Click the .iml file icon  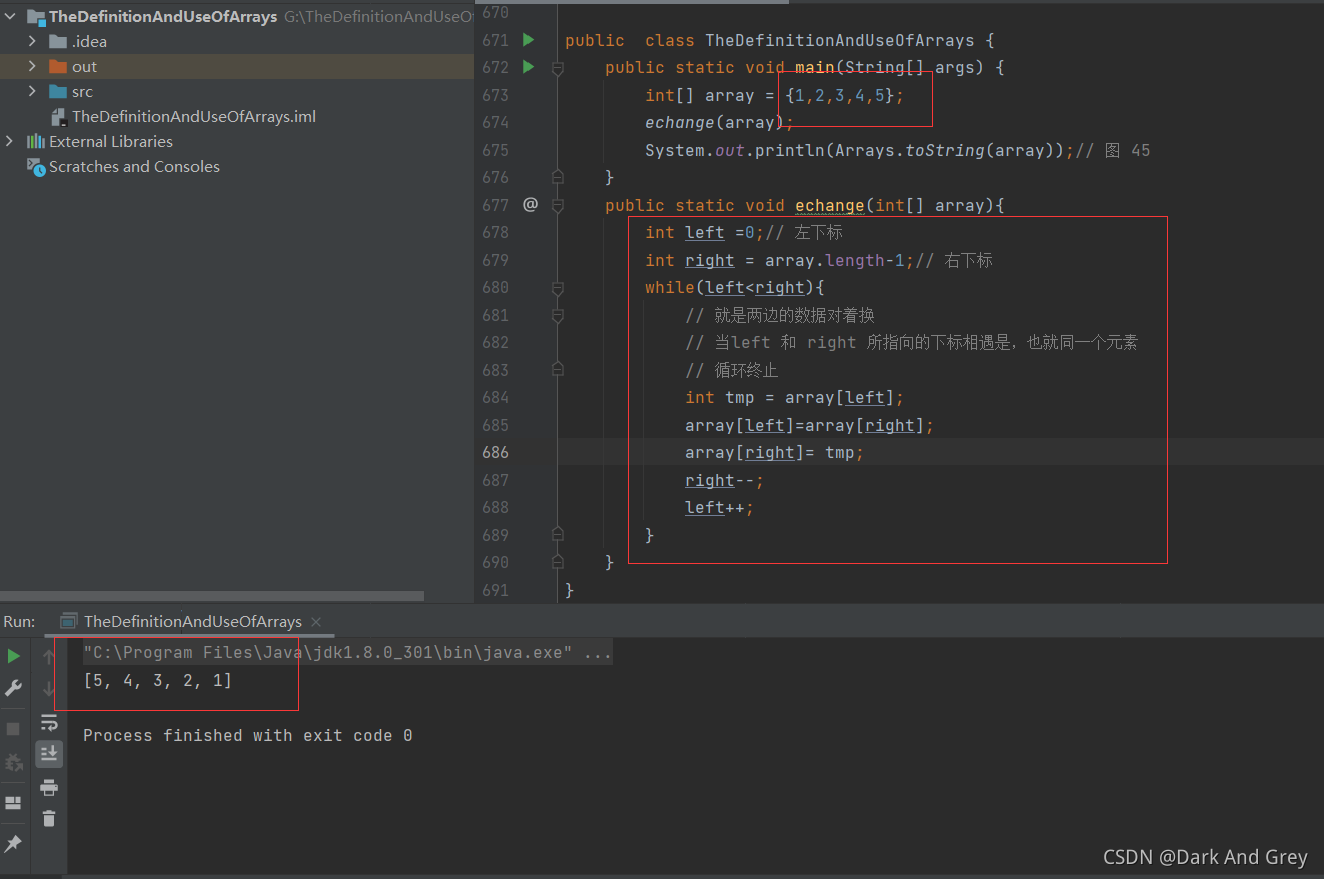pyautogui.click(x=58, y=117)
